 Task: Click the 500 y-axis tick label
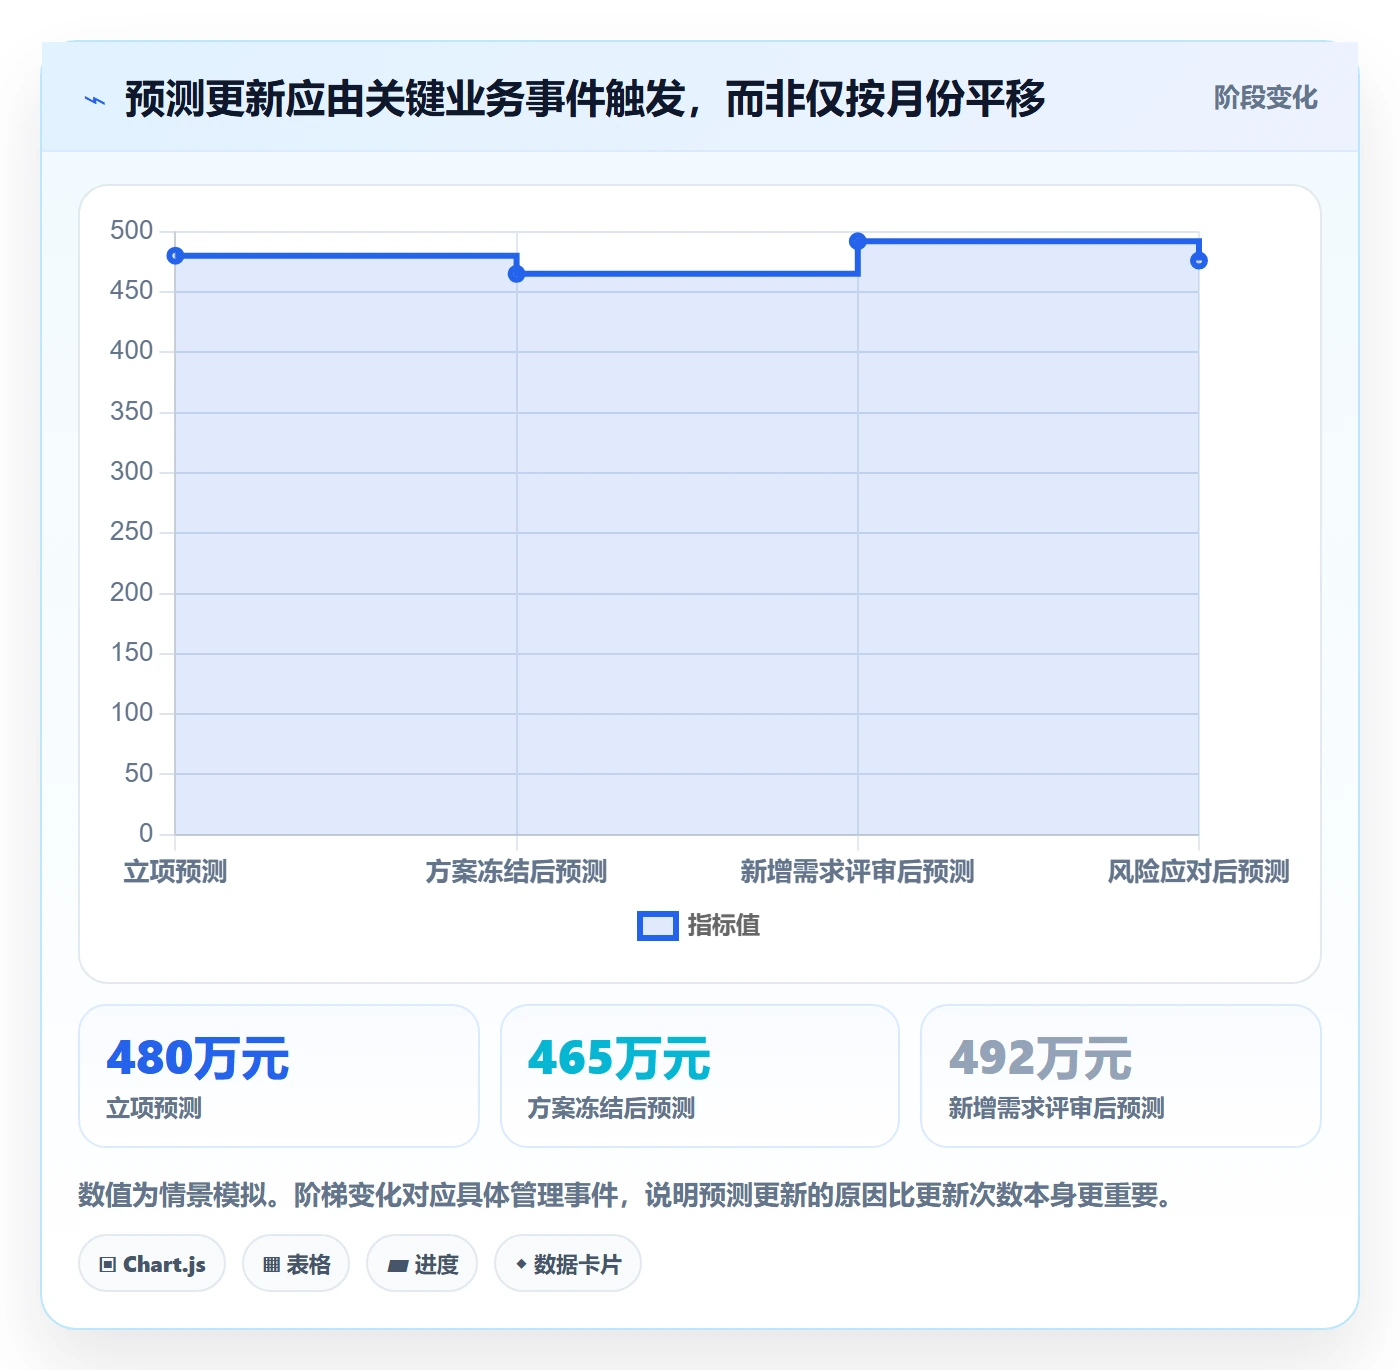(132, 231)
